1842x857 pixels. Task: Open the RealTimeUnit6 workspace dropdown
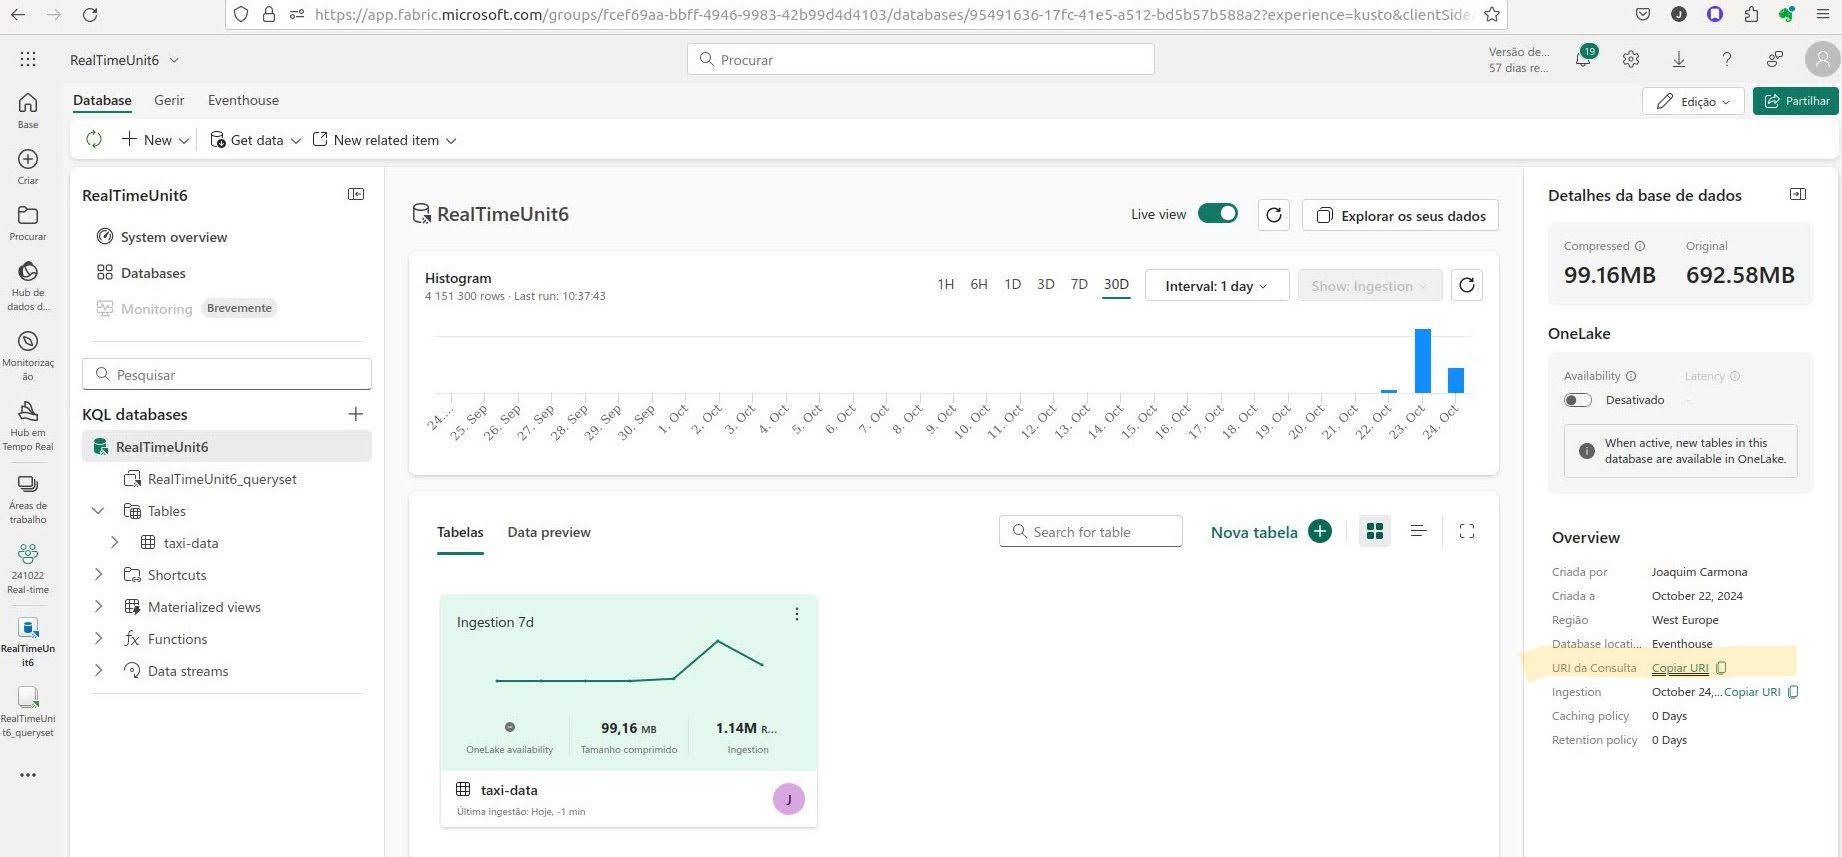point(125,60)
